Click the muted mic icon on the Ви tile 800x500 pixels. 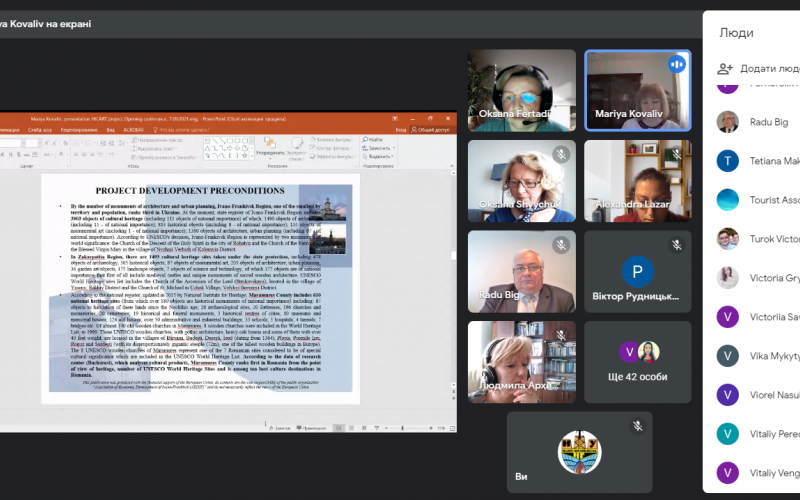[x=638, y=426]
